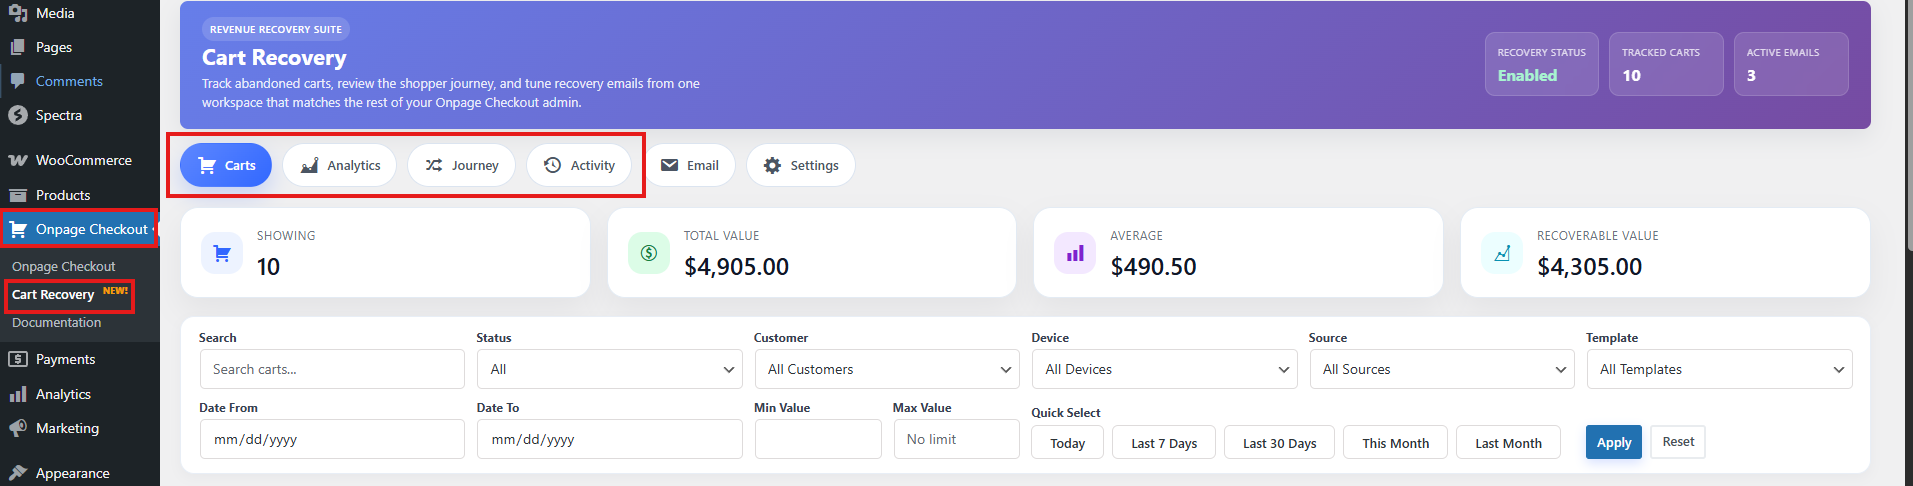Expand the All Devices dropdown
1913x486 pixels.
coord(1165,369)
